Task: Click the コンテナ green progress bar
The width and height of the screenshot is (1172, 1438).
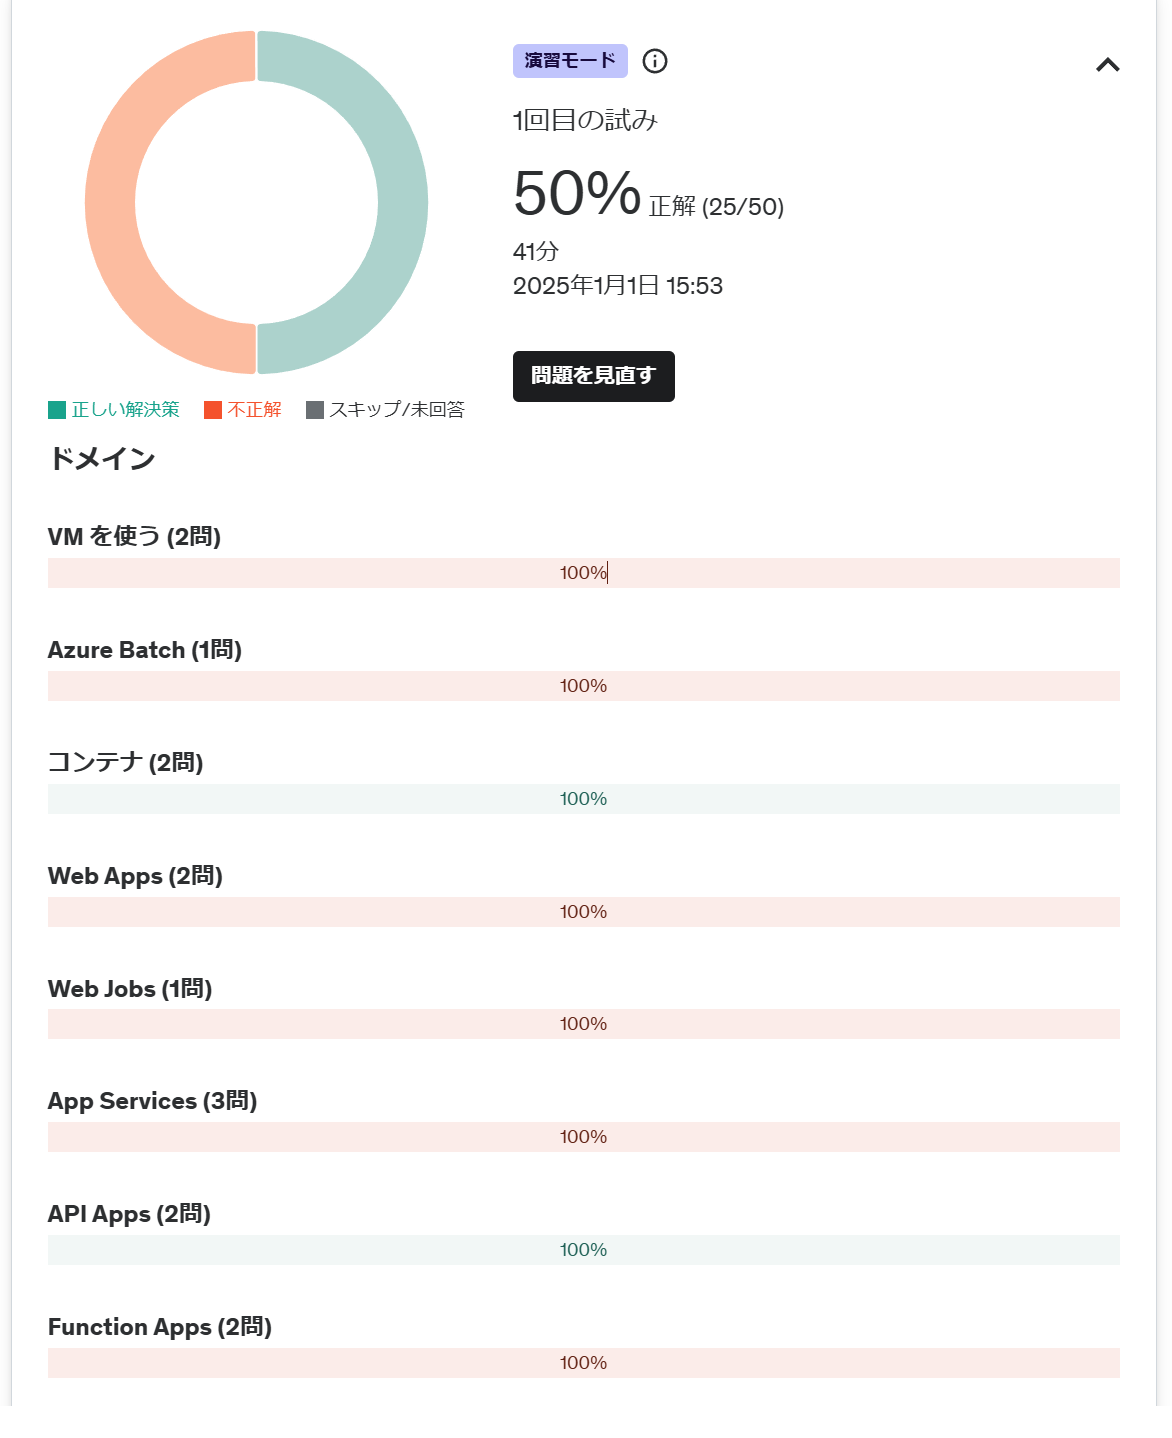Action: coord(583,799)
